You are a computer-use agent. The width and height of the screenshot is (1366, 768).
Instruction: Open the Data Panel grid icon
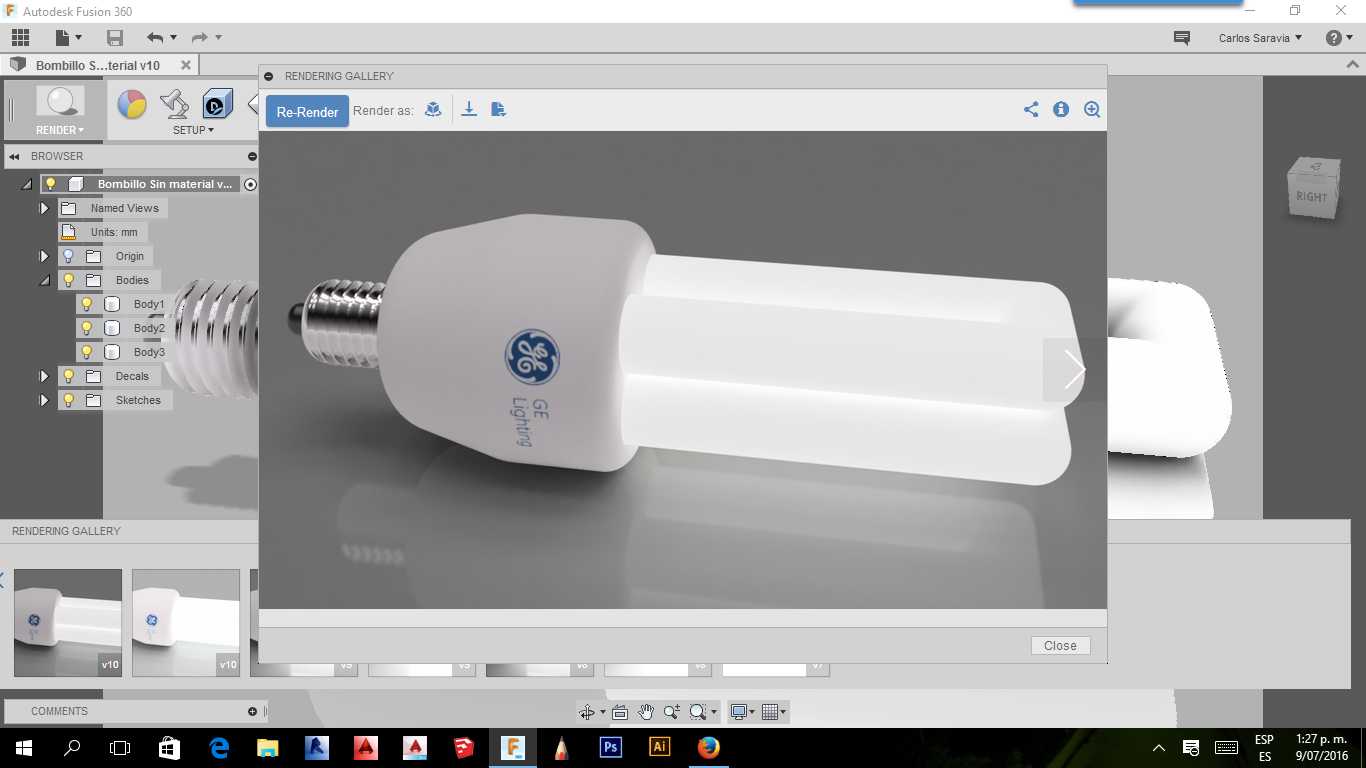coord(21,38)
